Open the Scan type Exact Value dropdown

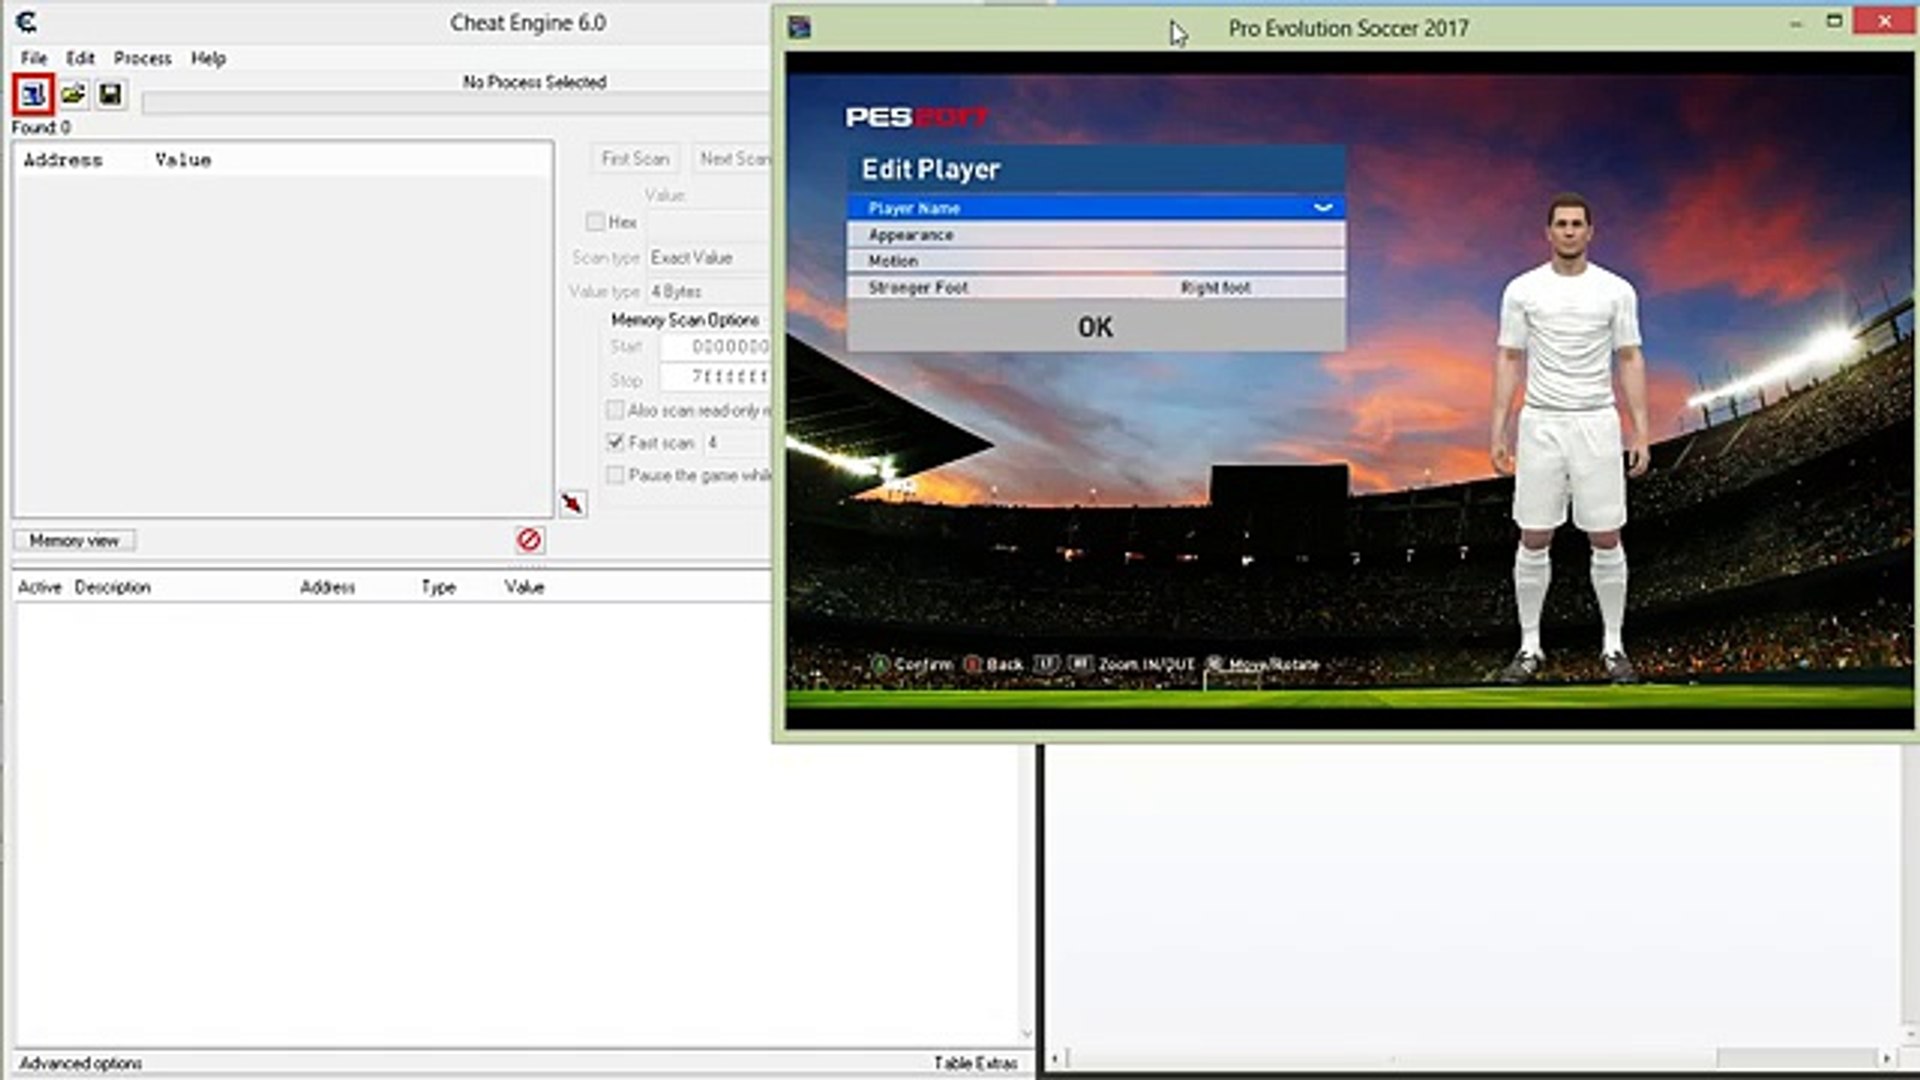tap(706, 258)
